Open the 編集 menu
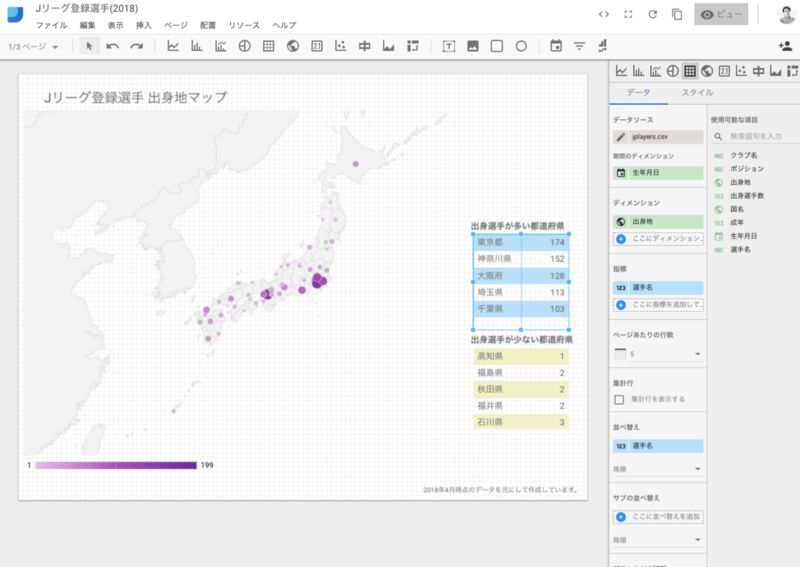Viewport: 800px width, 567px height. (87, 25)
